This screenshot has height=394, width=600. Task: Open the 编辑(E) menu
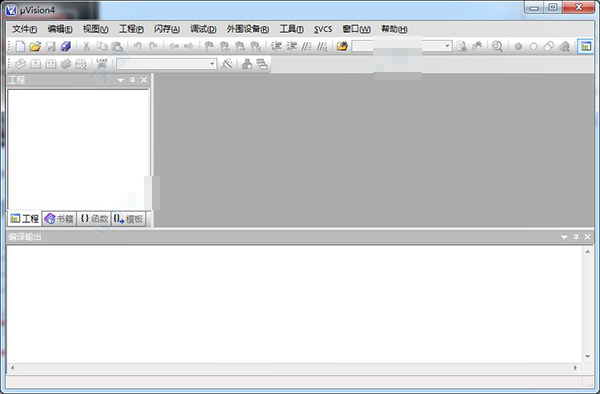[x=60, y=29]
